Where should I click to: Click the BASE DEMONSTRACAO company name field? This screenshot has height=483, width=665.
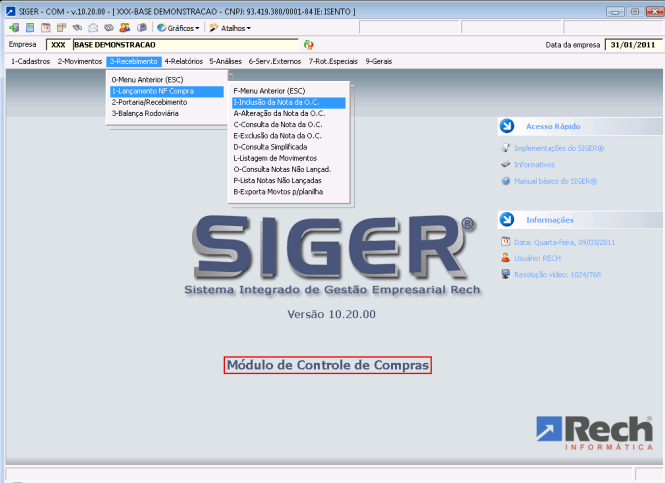pos(186,45)
